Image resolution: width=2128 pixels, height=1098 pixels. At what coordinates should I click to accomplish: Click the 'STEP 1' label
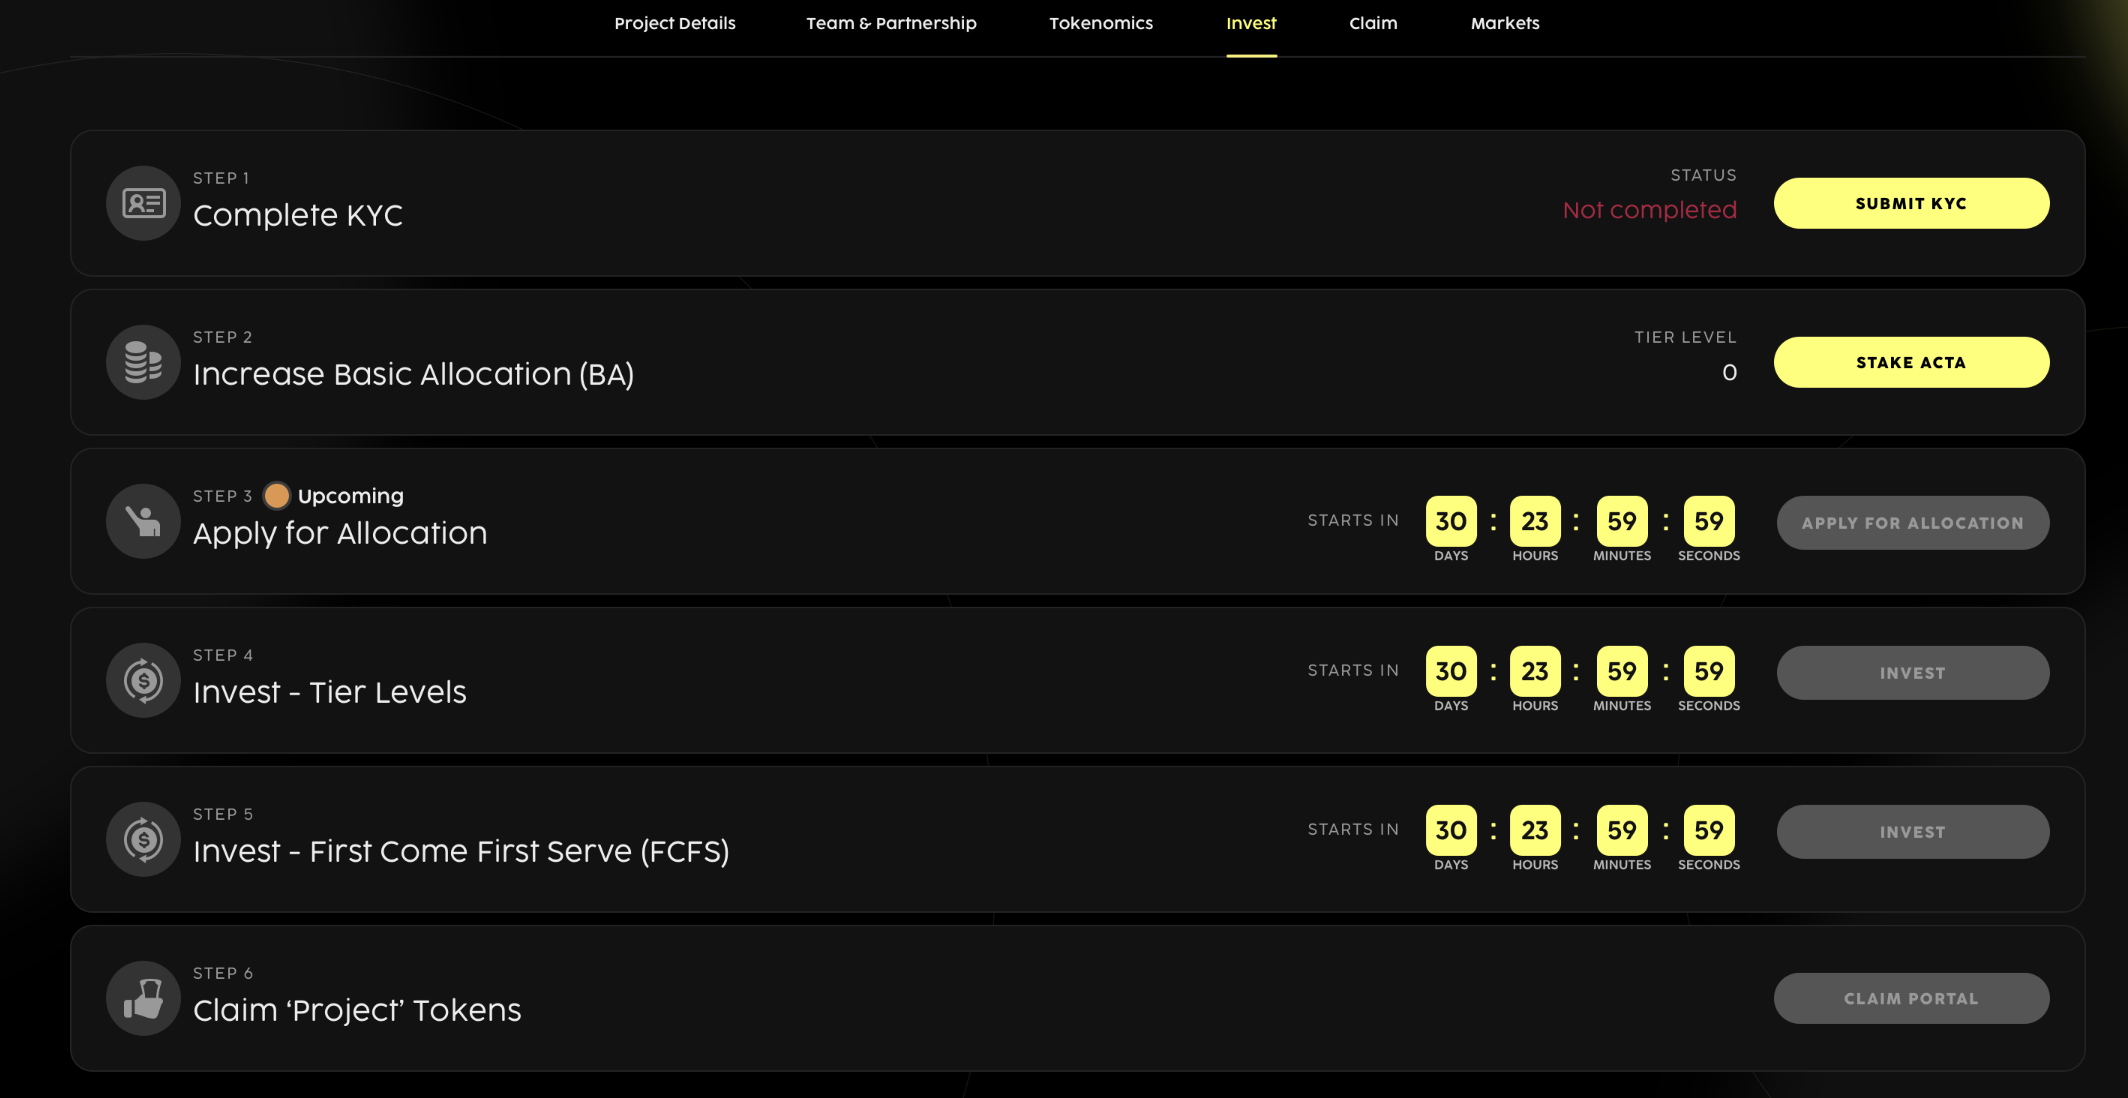pyautogui.click(x=221, y=178)
